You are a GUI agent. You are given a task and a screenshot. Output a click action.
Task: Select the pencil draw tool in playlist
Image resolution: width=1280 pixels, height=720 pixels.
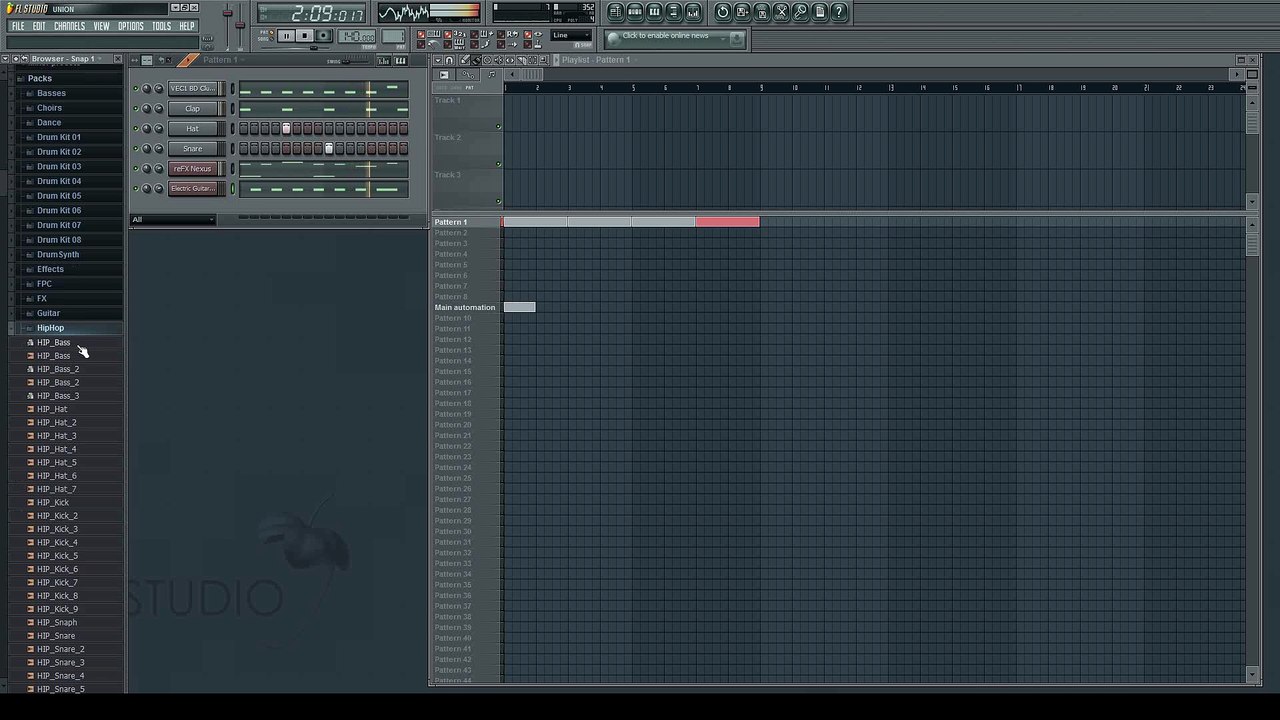(x=464, y=60)
